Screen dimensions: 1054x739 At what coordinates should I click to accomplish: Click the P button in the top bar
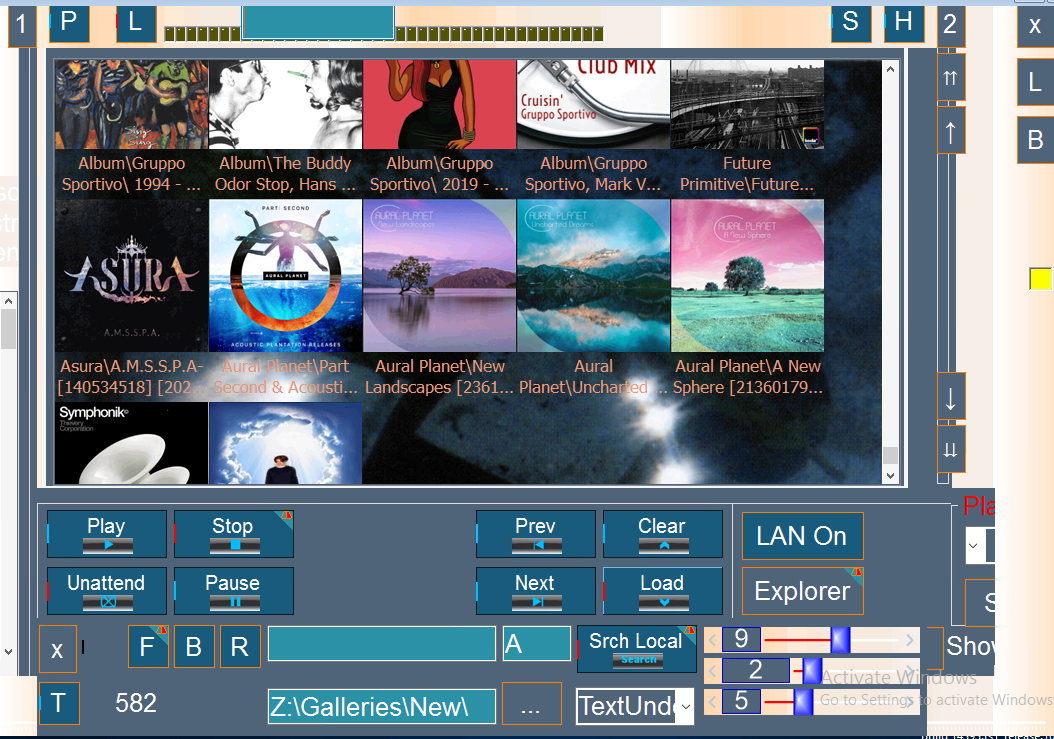pyautogui.click(x=69, y=22)
